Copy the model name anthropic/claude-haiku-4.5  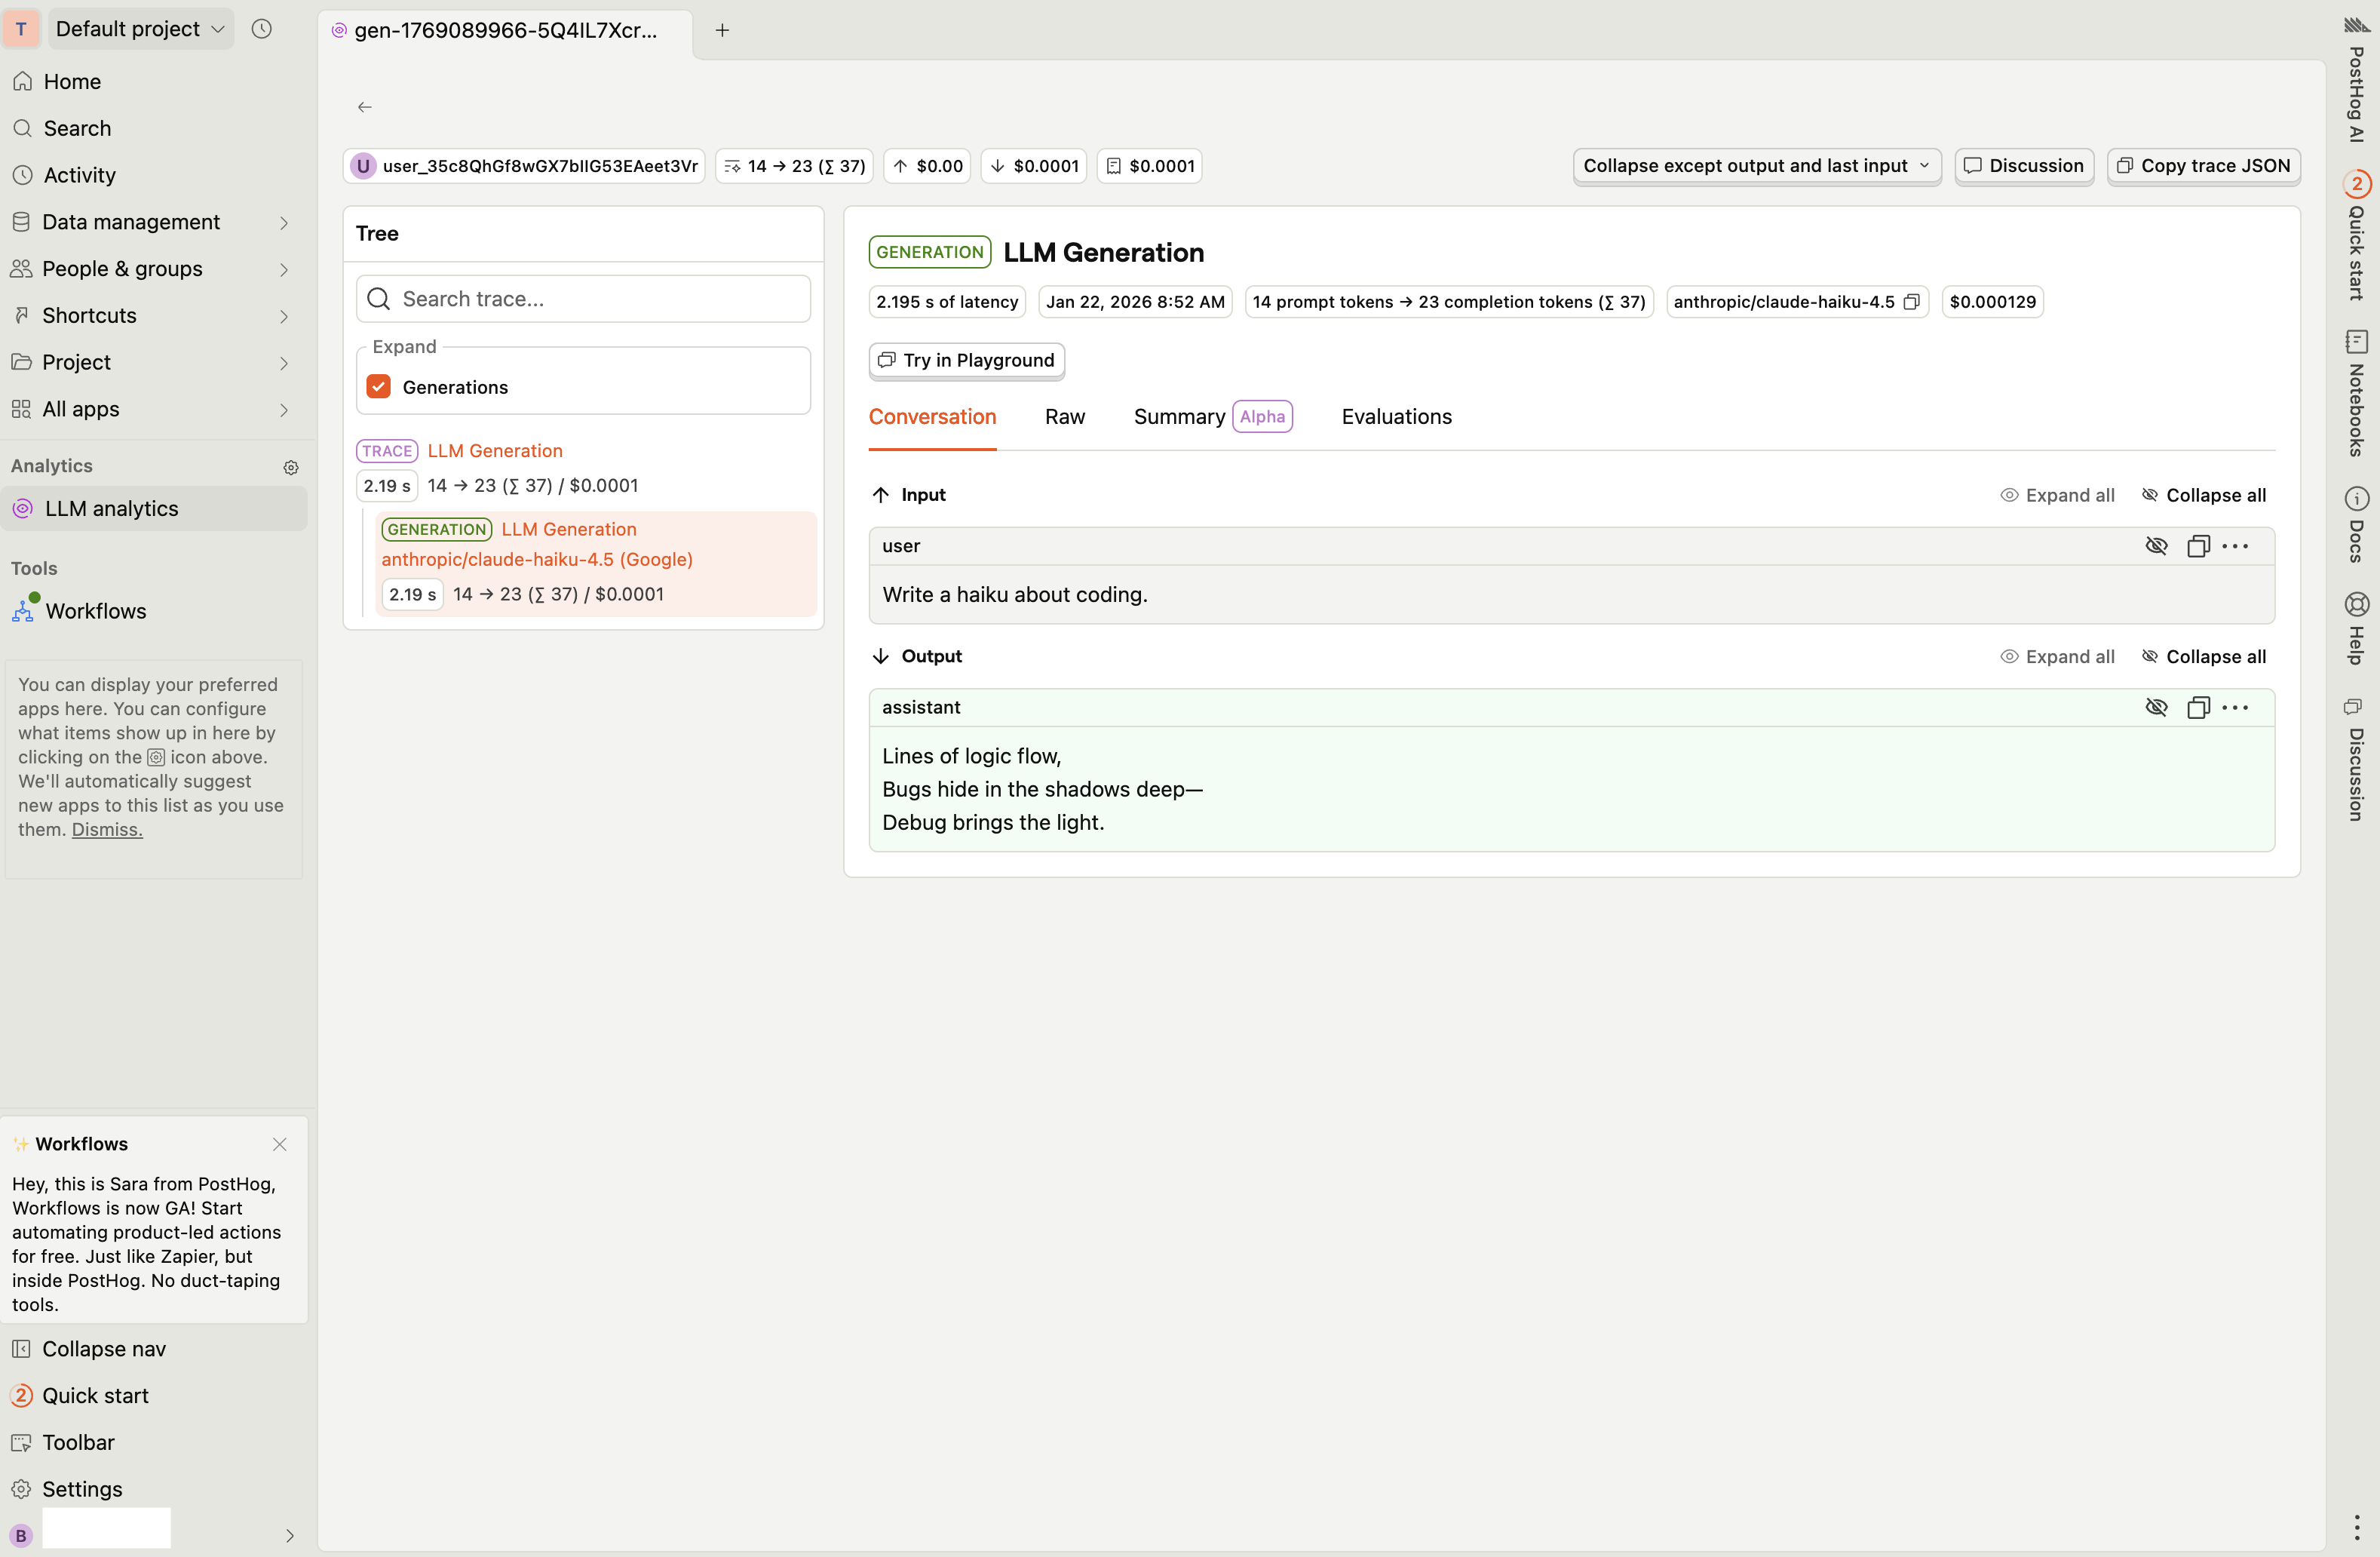1911,302
